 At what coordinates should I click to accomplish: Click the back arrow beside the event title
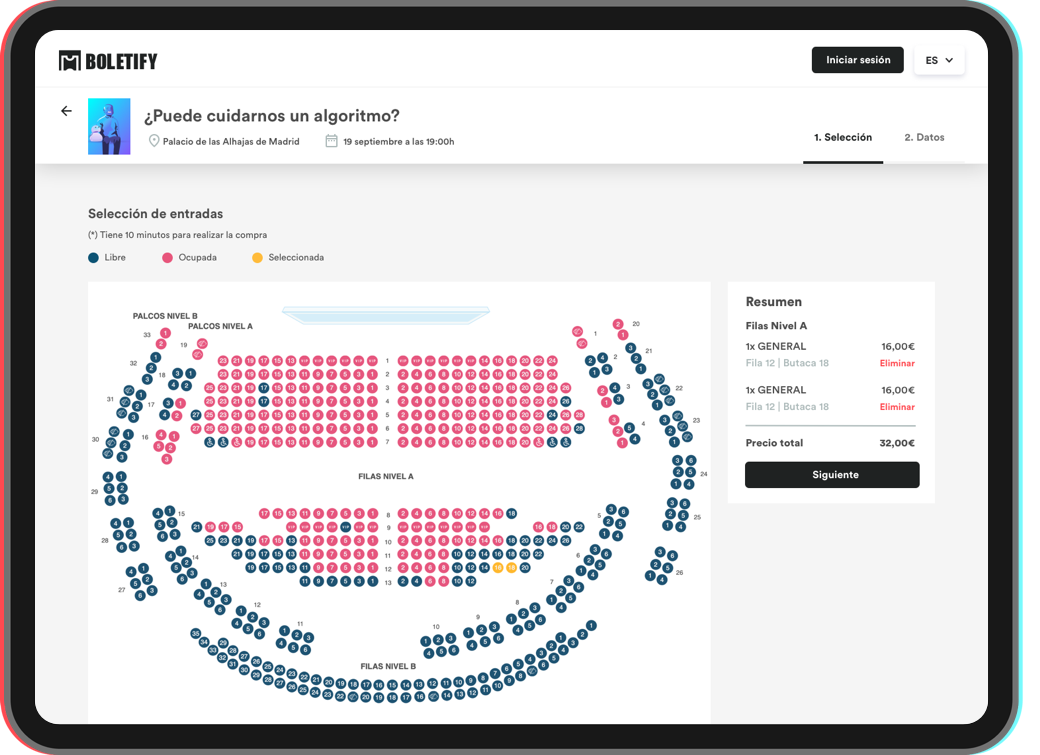67,111
